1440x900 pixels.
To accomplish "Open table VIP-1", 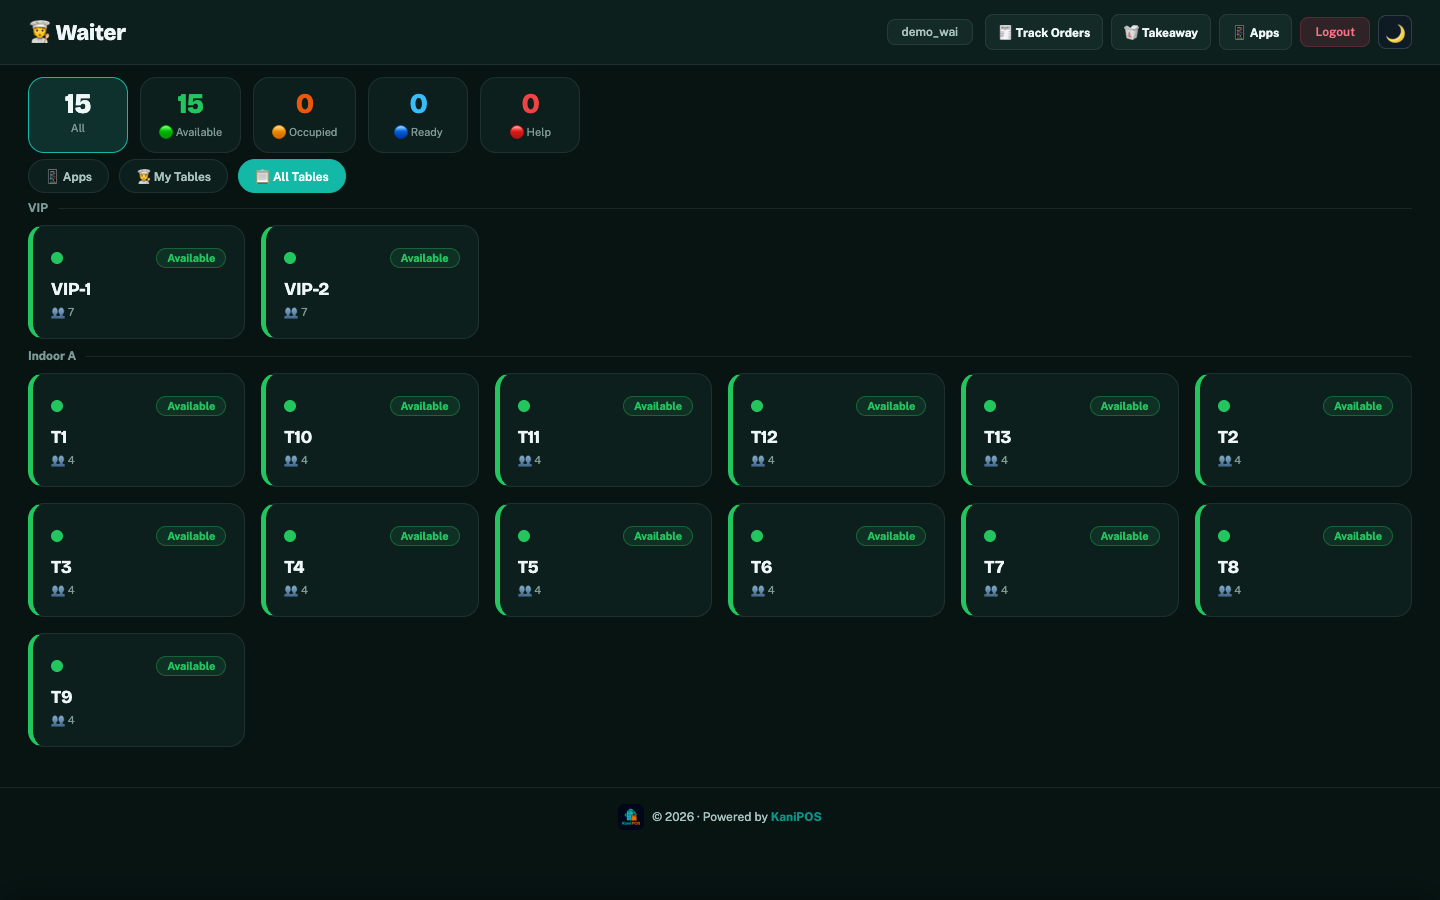I will tap(136, 282).
